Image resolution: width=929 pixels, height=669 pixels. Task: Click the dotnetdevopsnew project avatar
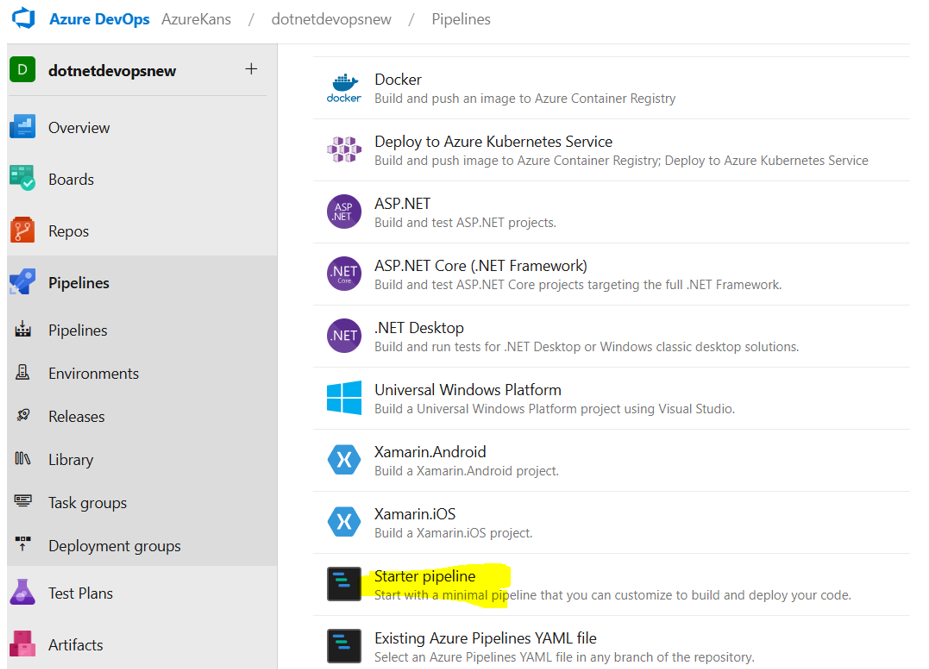[x=20, y=70]
